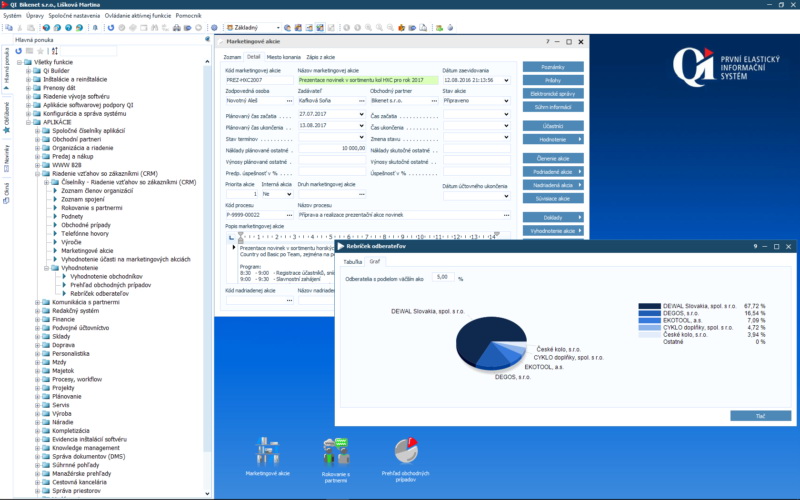Open Zoznam členov organizácií tree item
800x500 pixels.
coord(97,190)
